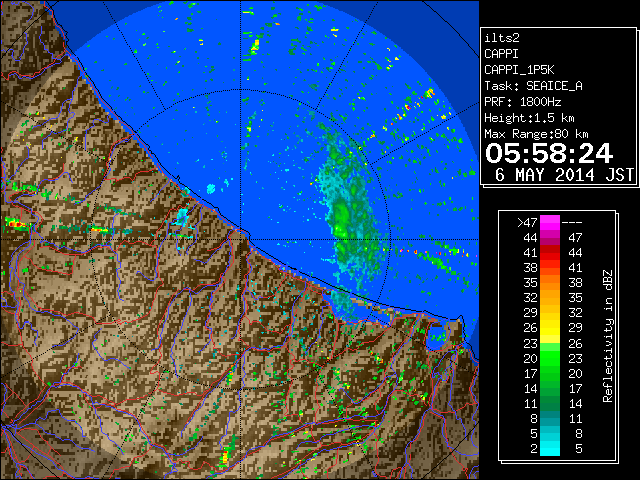
Task: Click the '---' legend upper-bound label
Action: [572, 223]
